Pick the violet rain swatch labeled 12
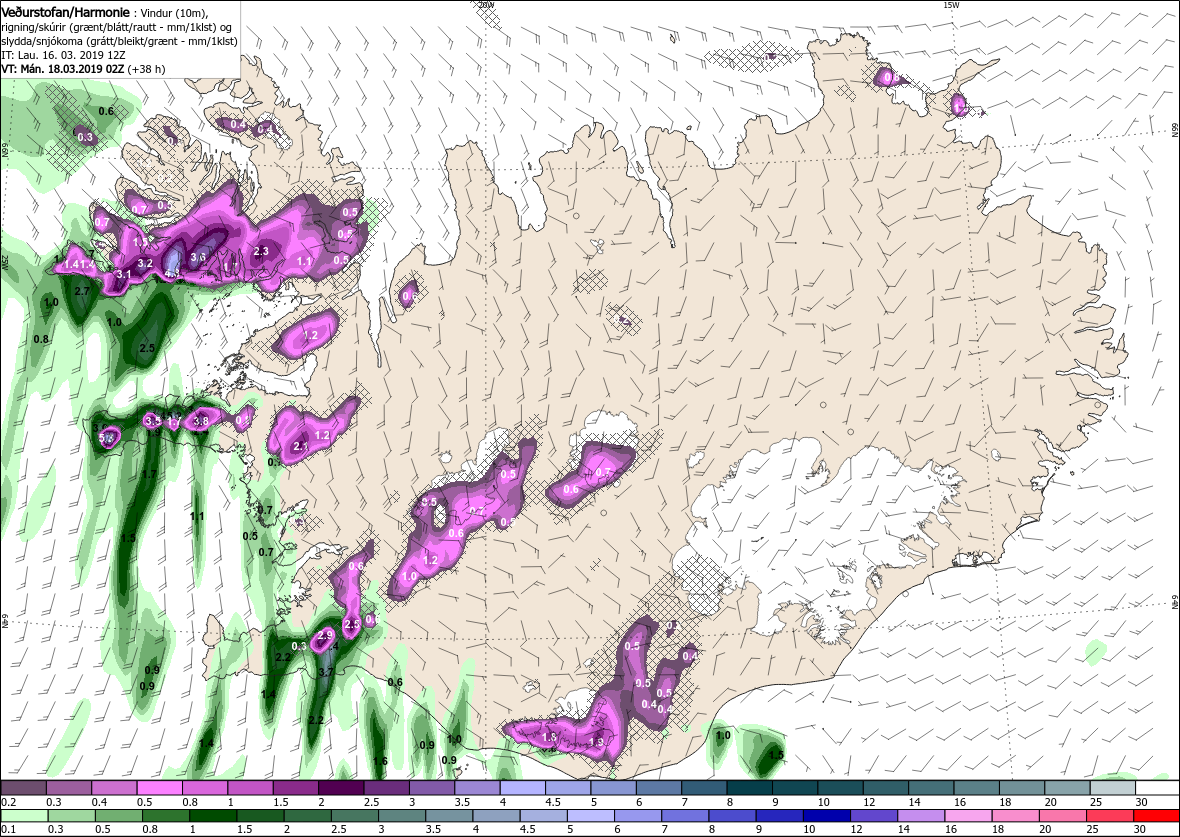Screen dimensions: 1180x837 pos(873,817)
